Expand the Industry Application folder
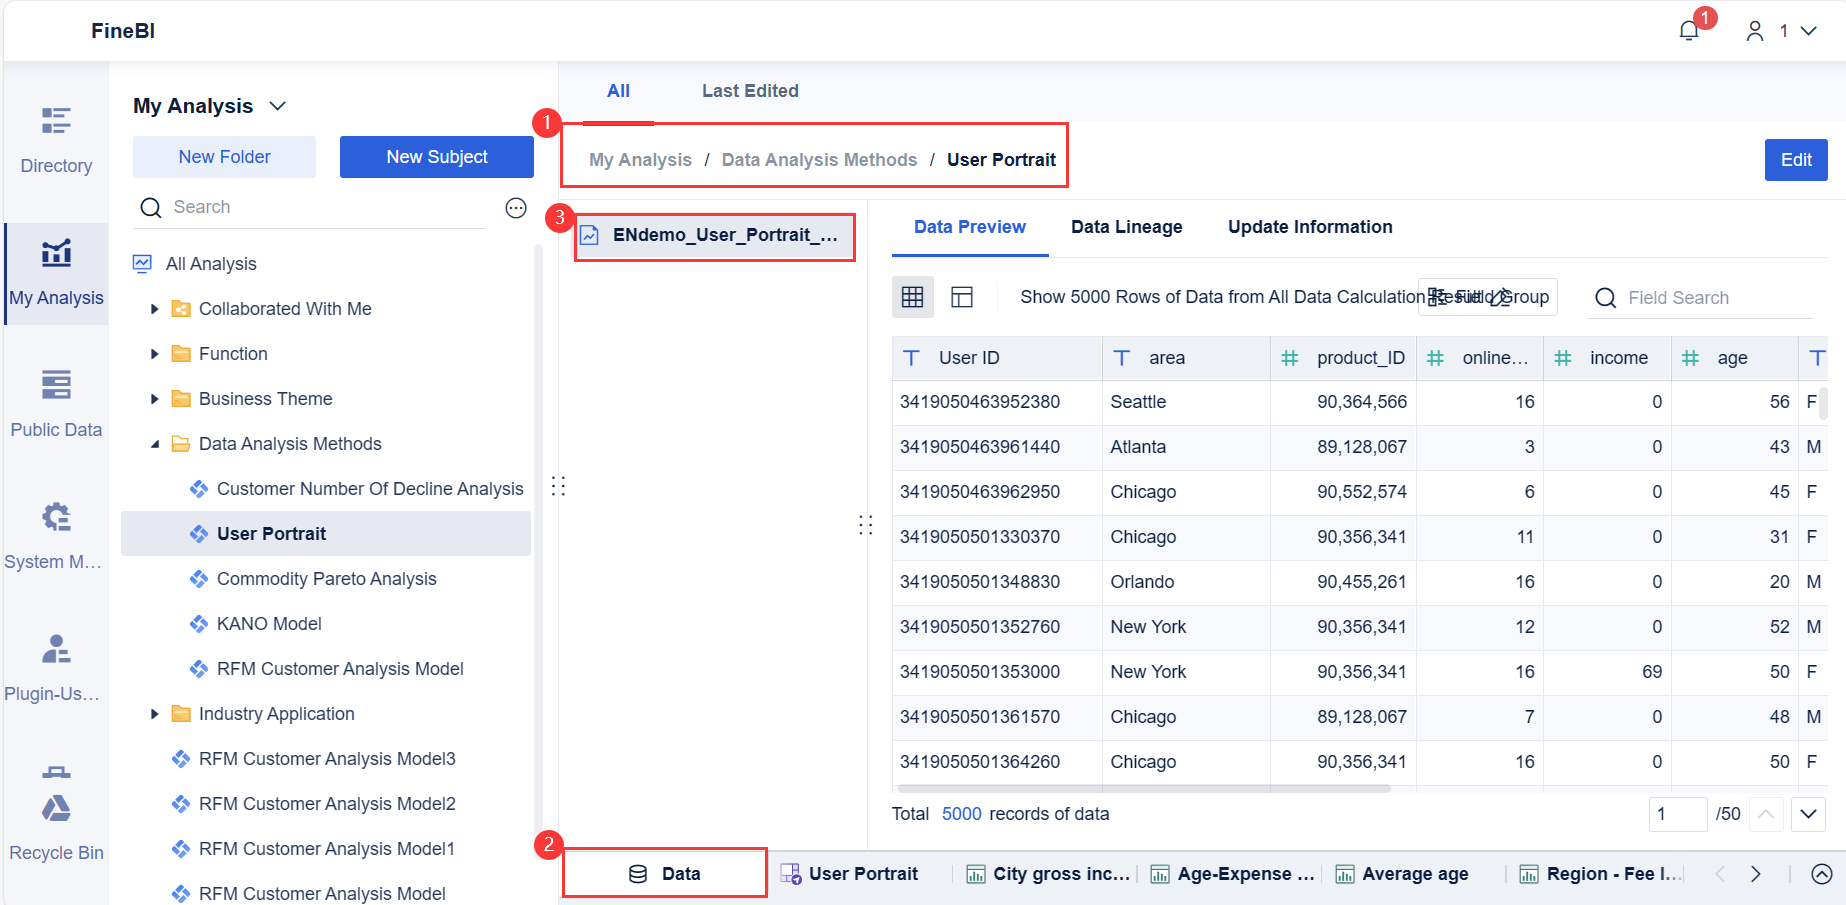Image resolution: width=1846 pixels, height=905 pixels. pos(154,713)
